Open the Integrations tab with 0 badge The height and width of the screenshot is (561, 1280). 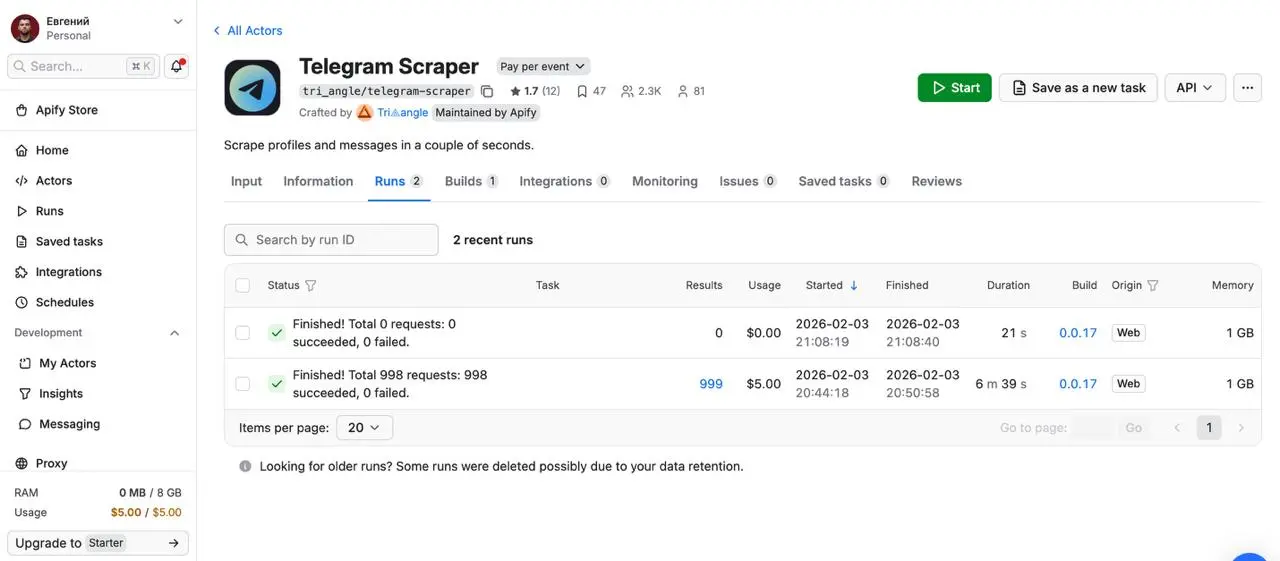click(x=565, y=181)
